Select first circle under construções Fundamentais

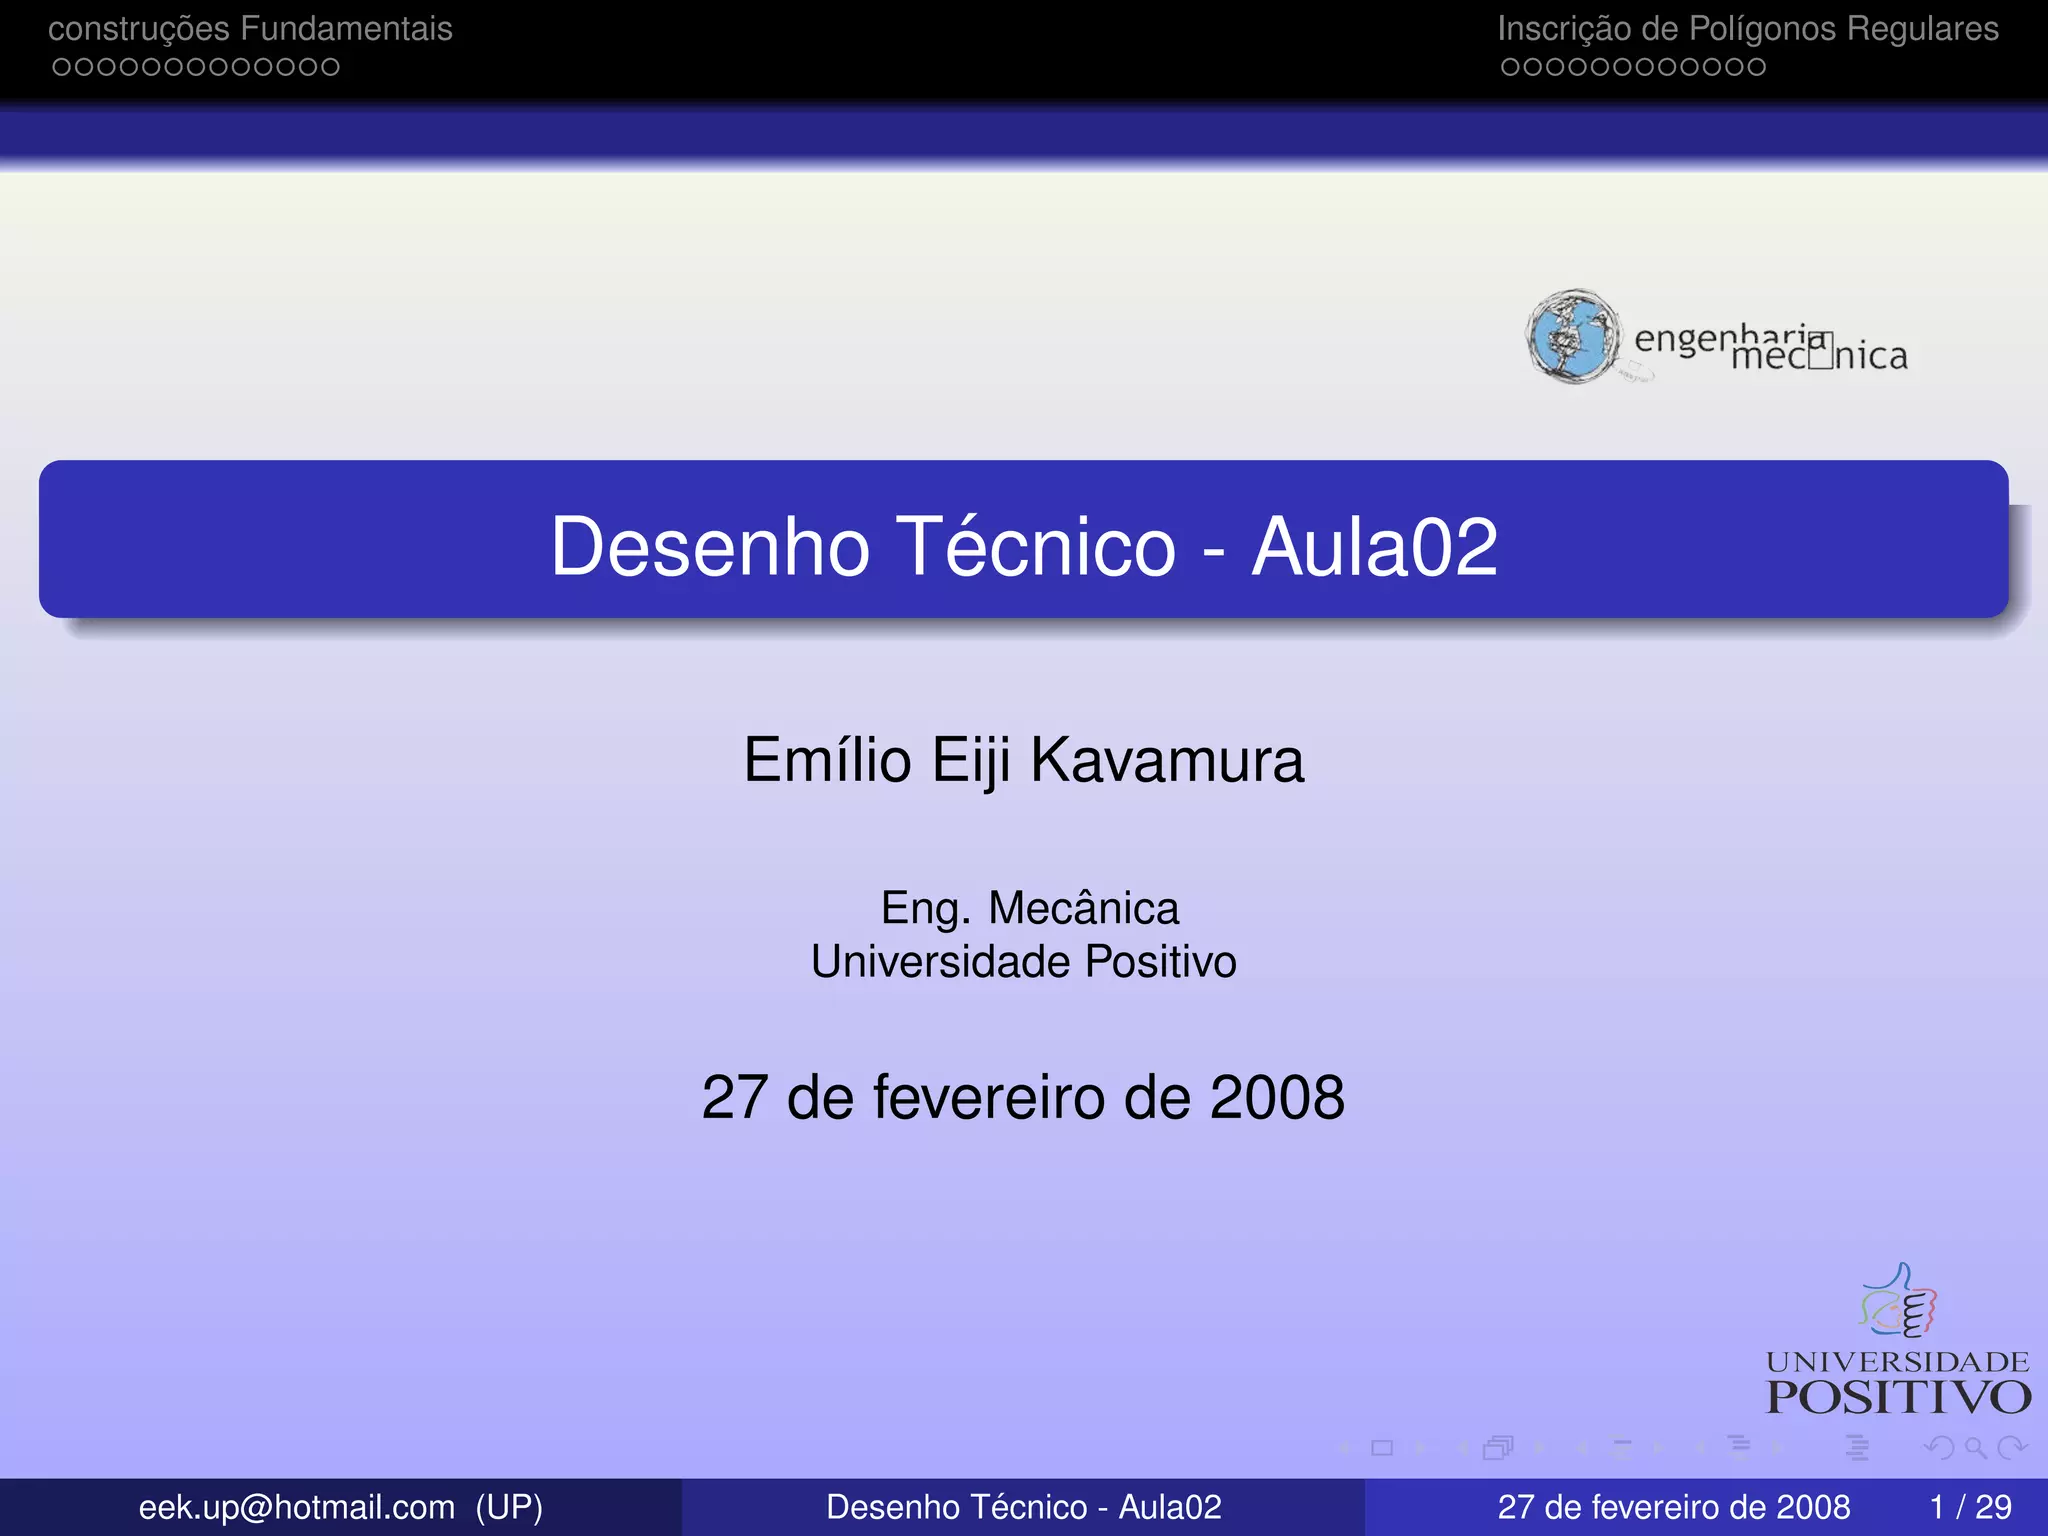coord(61,67)
